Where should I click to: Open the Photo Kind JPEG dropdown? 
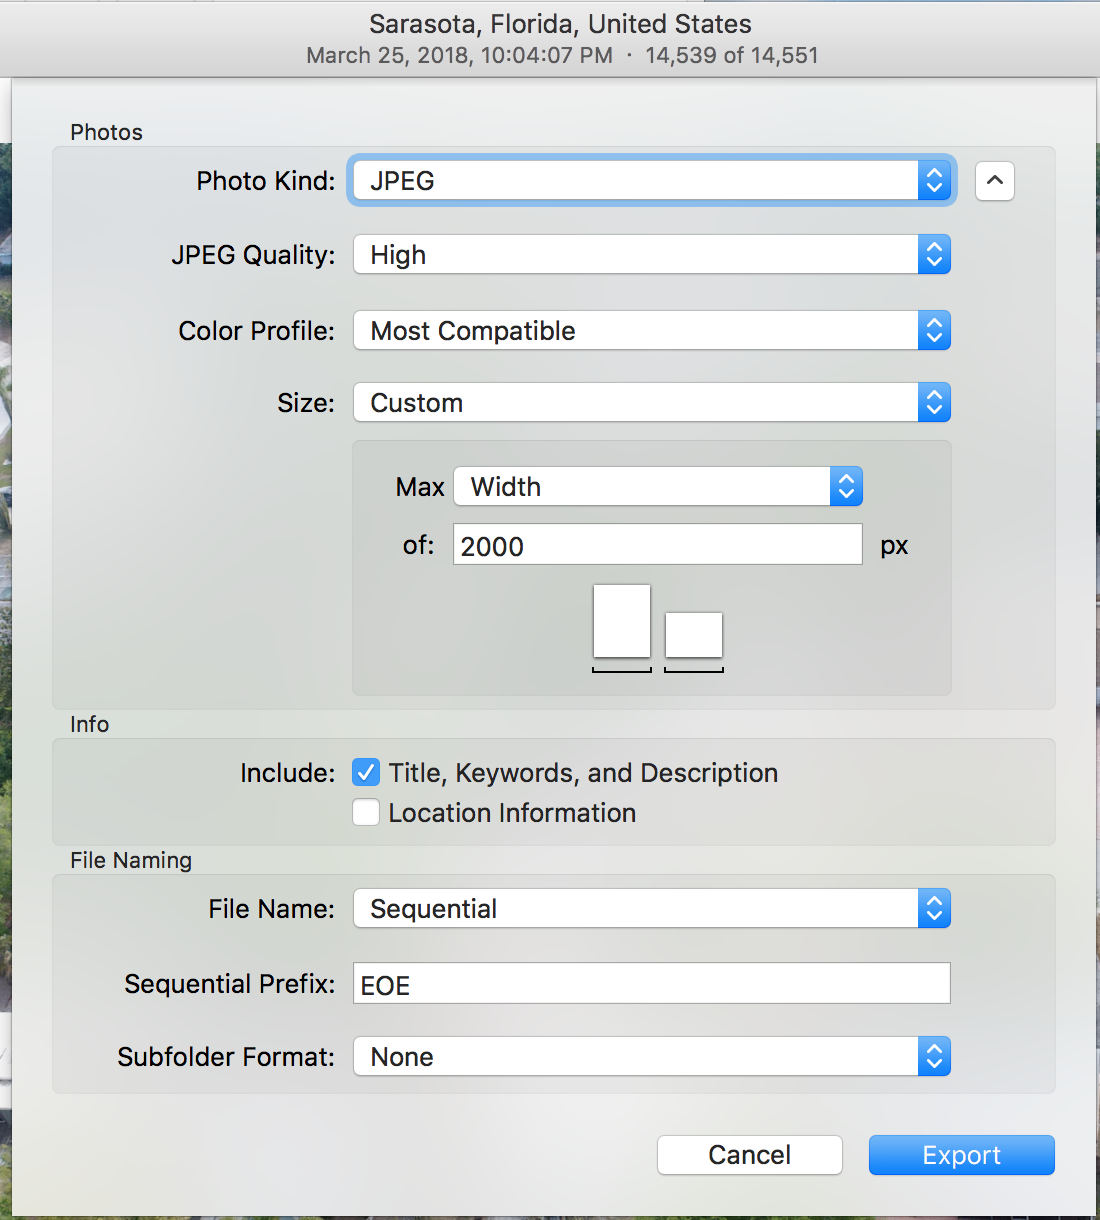click(x=652, y=181)
